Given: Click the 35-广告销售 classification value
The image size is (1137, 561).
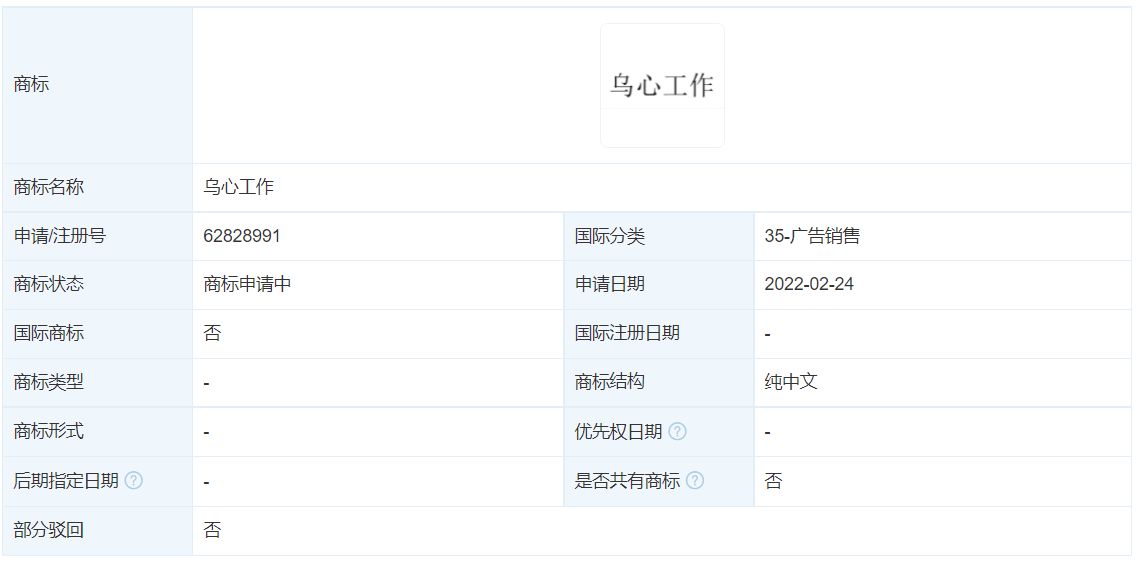Looking at the screenshot, I should 812,236.
